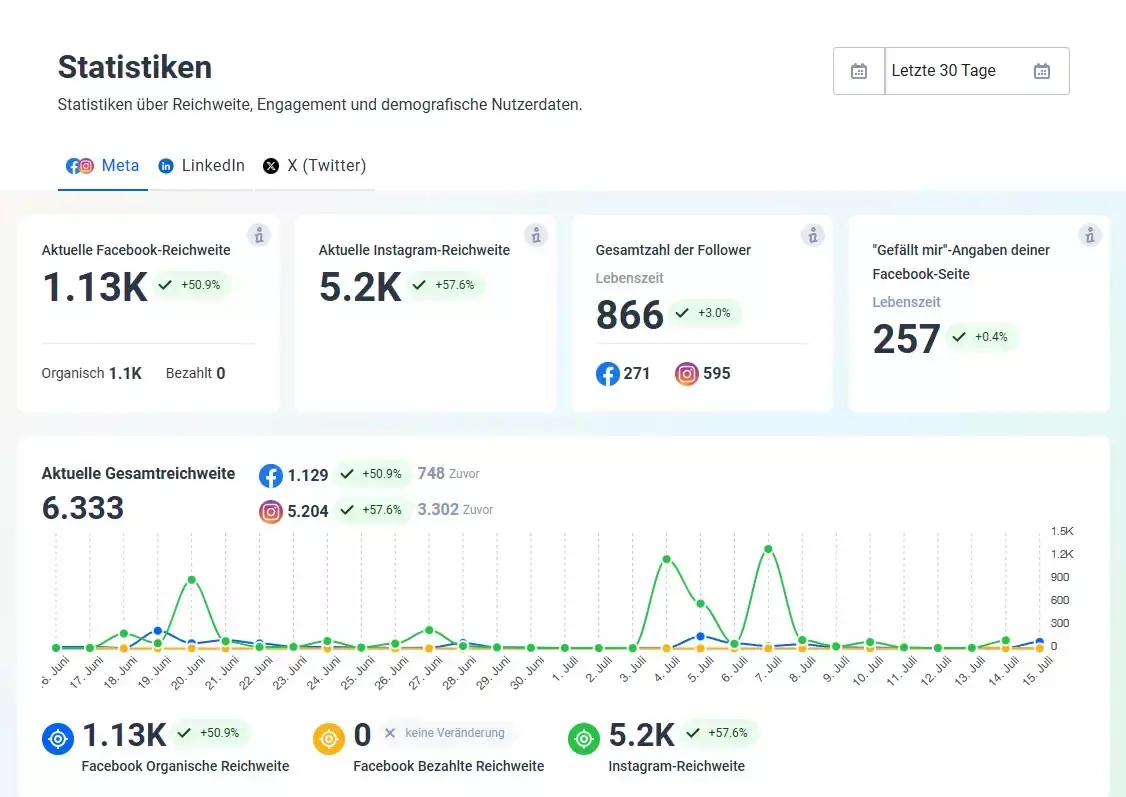
Task: Click info icon on Gesamtzahl der Follower card
Action: 813,235
